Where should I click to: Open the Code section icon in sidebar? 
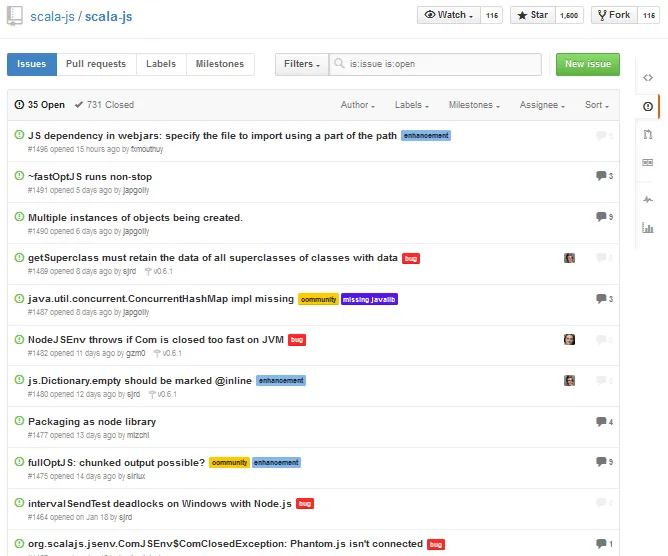(x=648, y=77)
